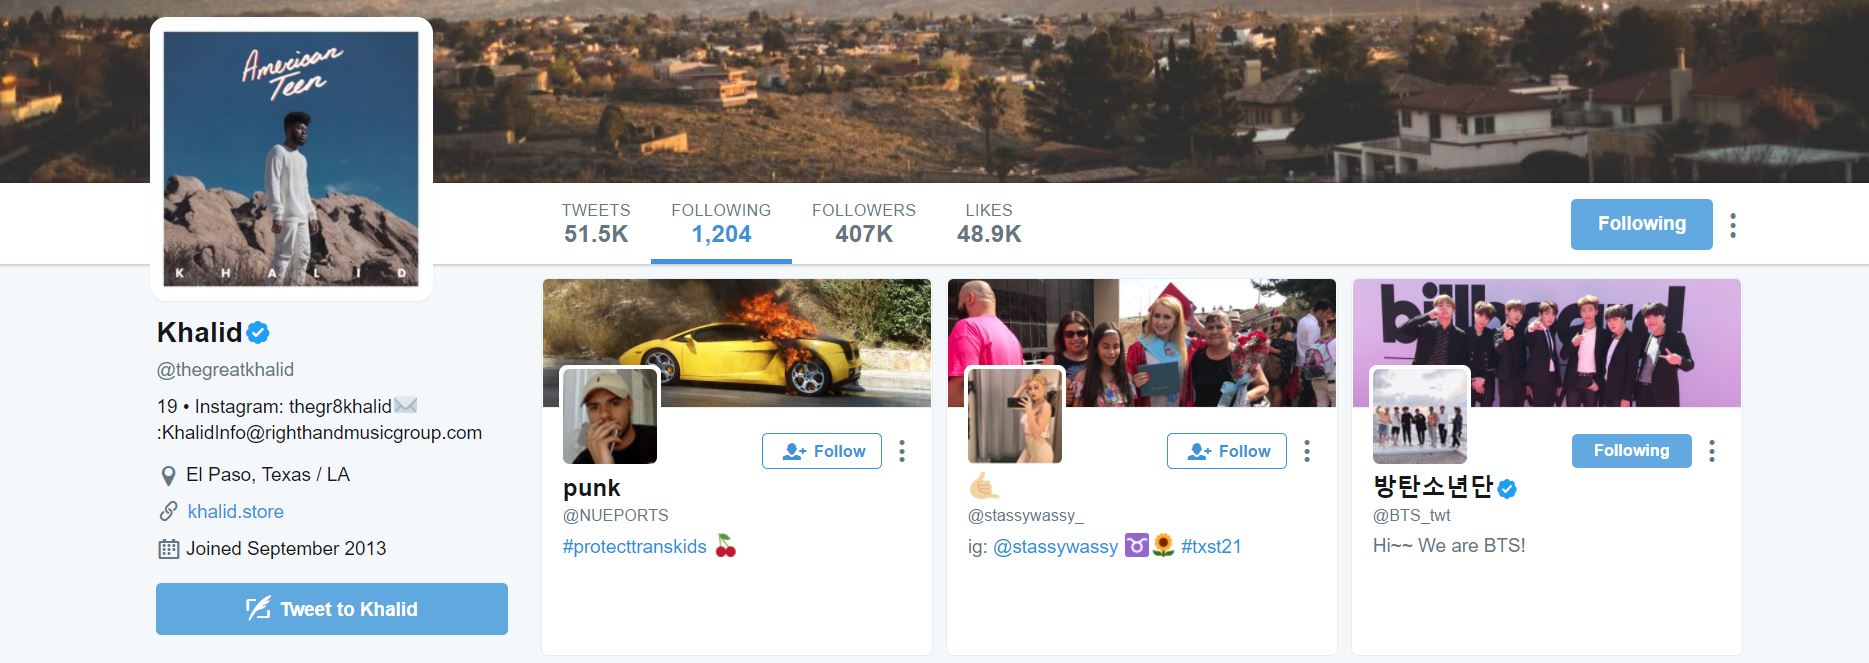Toggle the Following button on Khalid's profile

coord(1641,224)
